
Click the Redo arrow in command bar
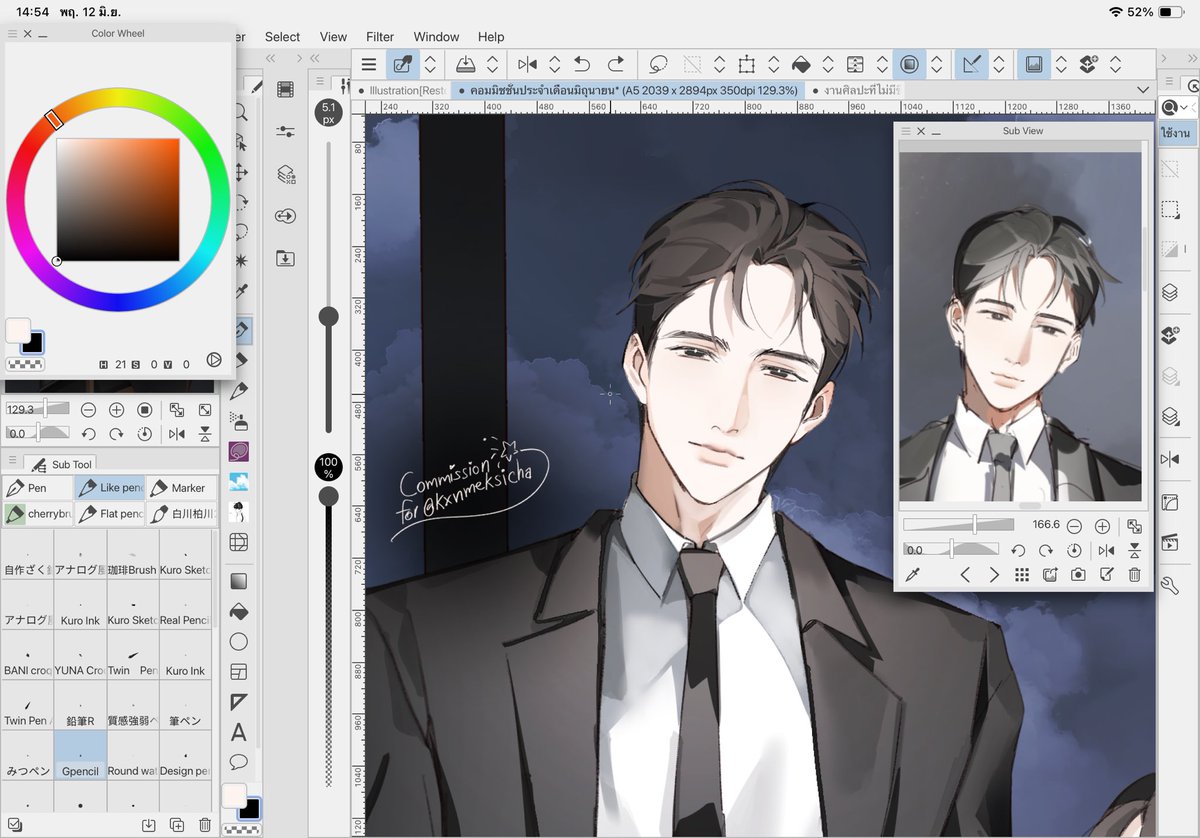(616, 64)
